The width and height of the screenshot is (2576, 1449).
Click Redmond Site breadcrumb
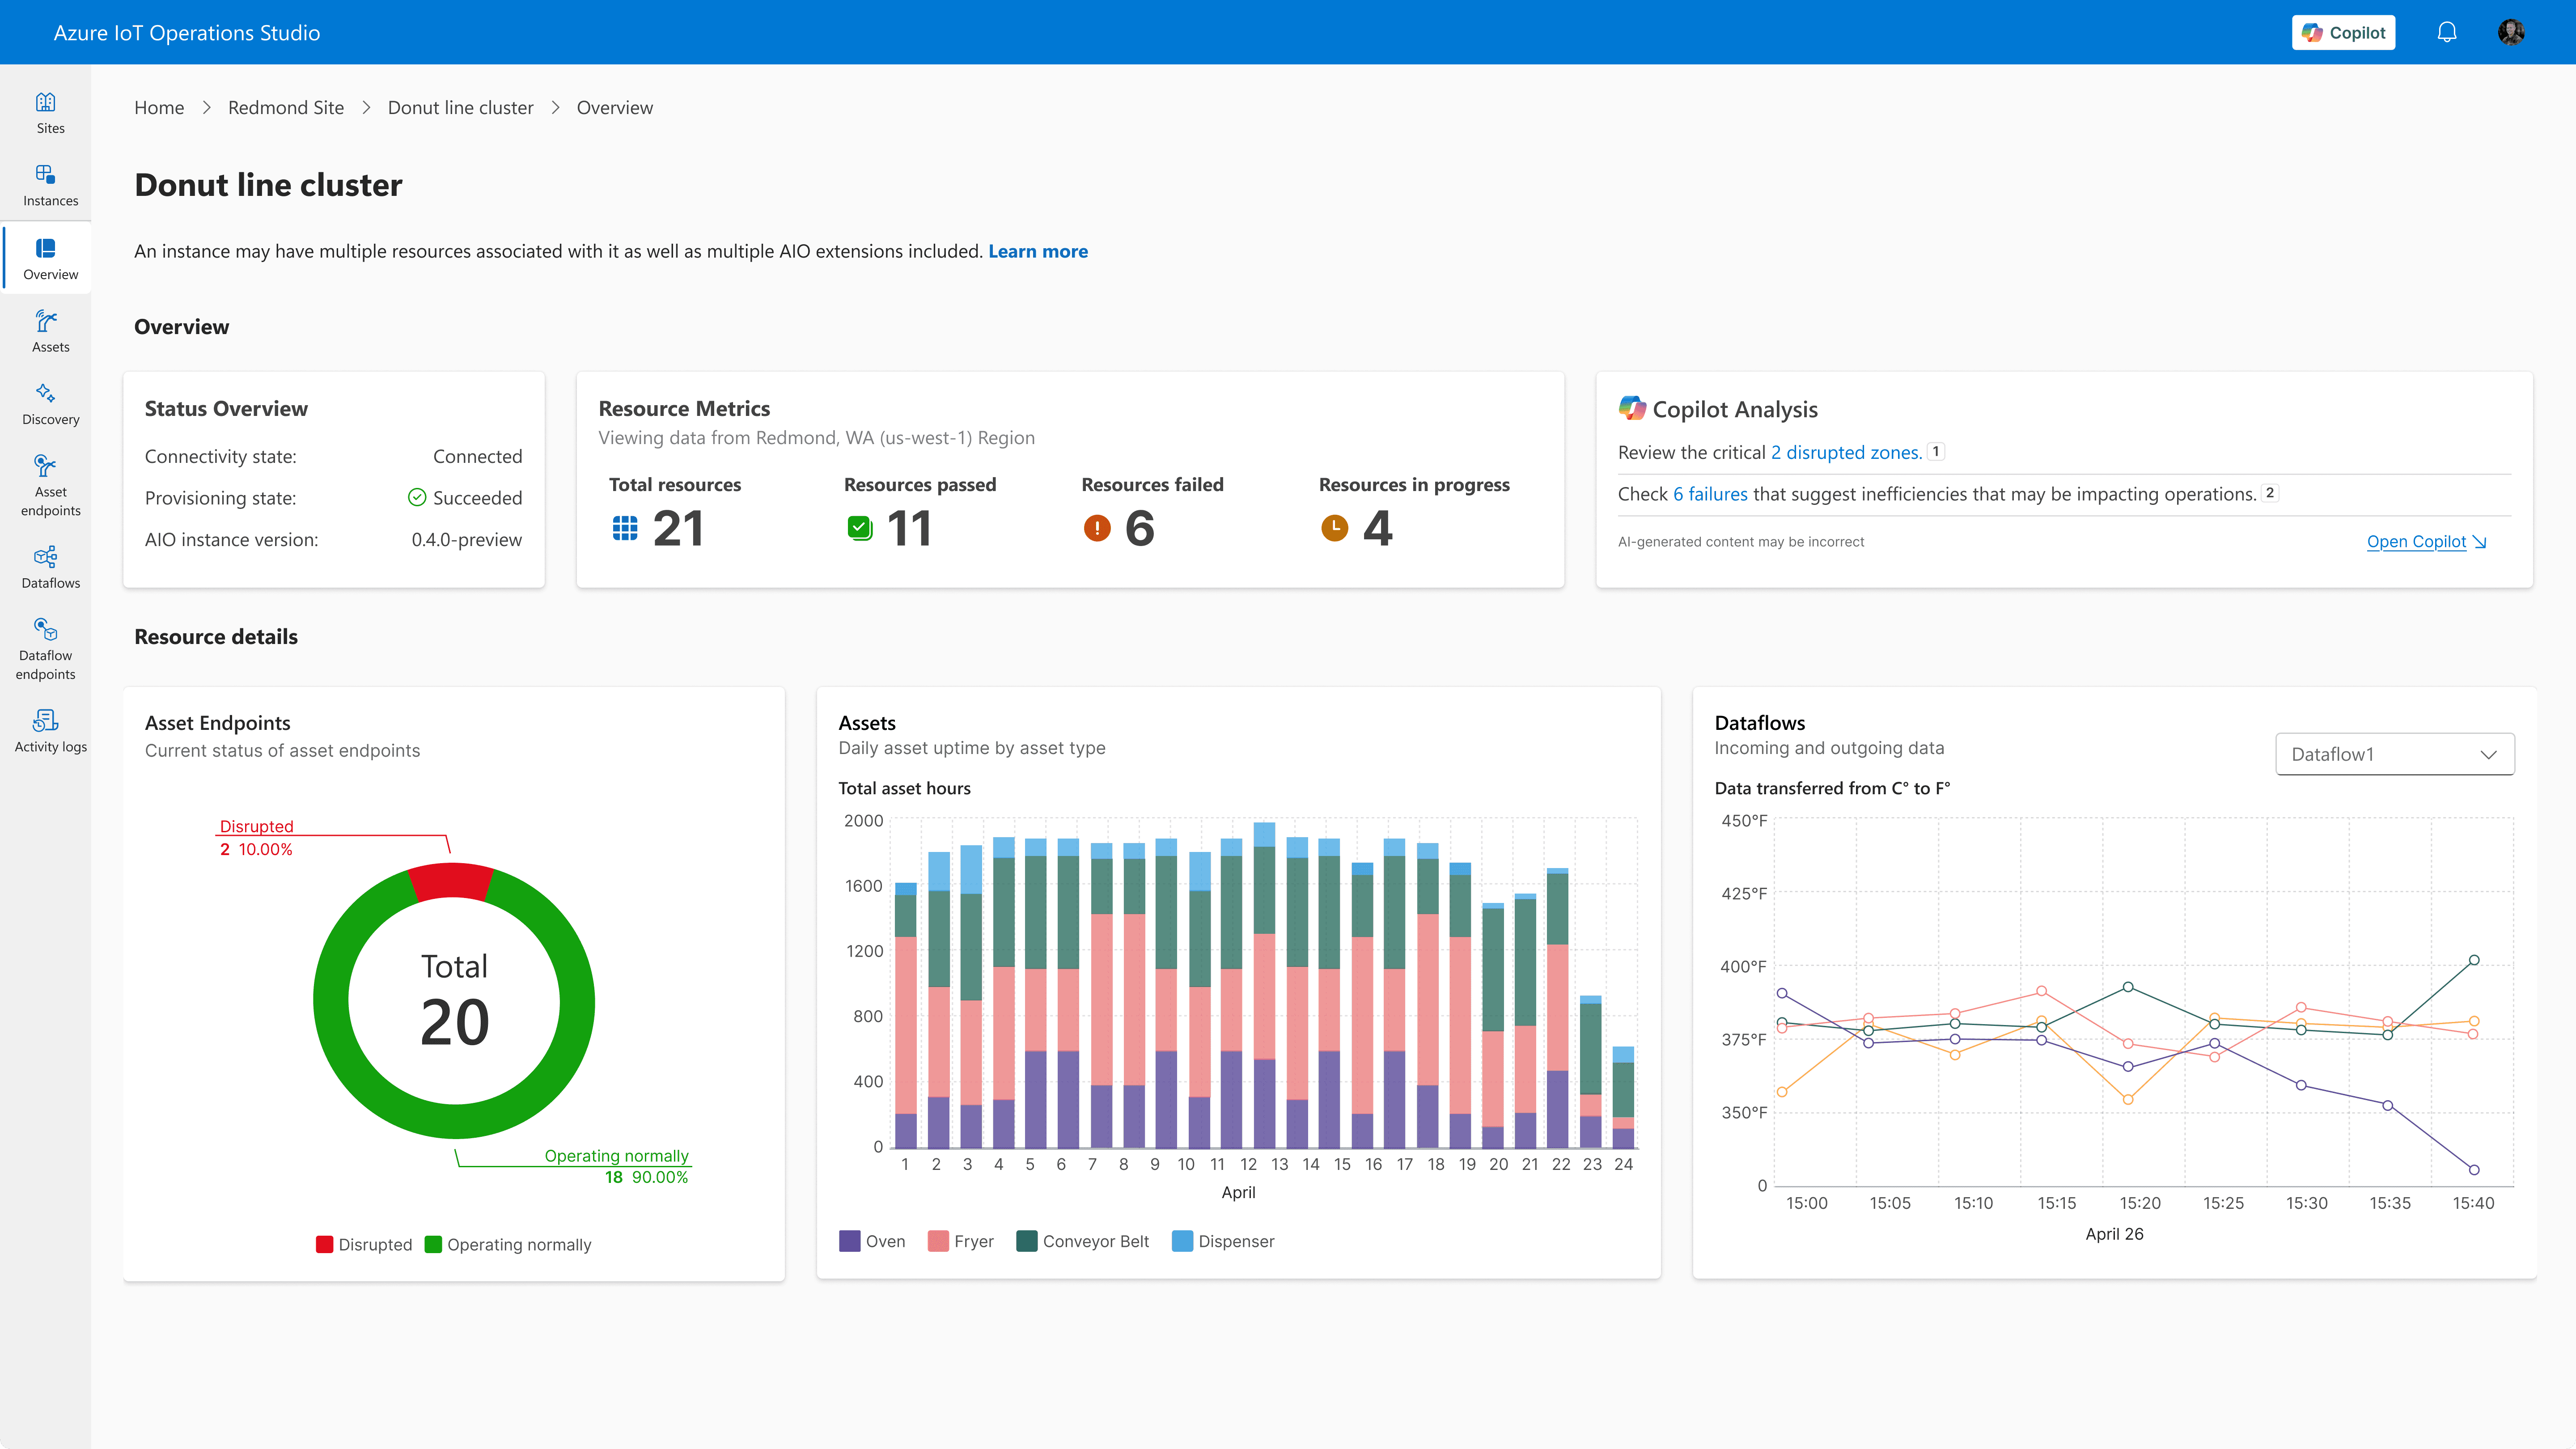coord(286,107)
